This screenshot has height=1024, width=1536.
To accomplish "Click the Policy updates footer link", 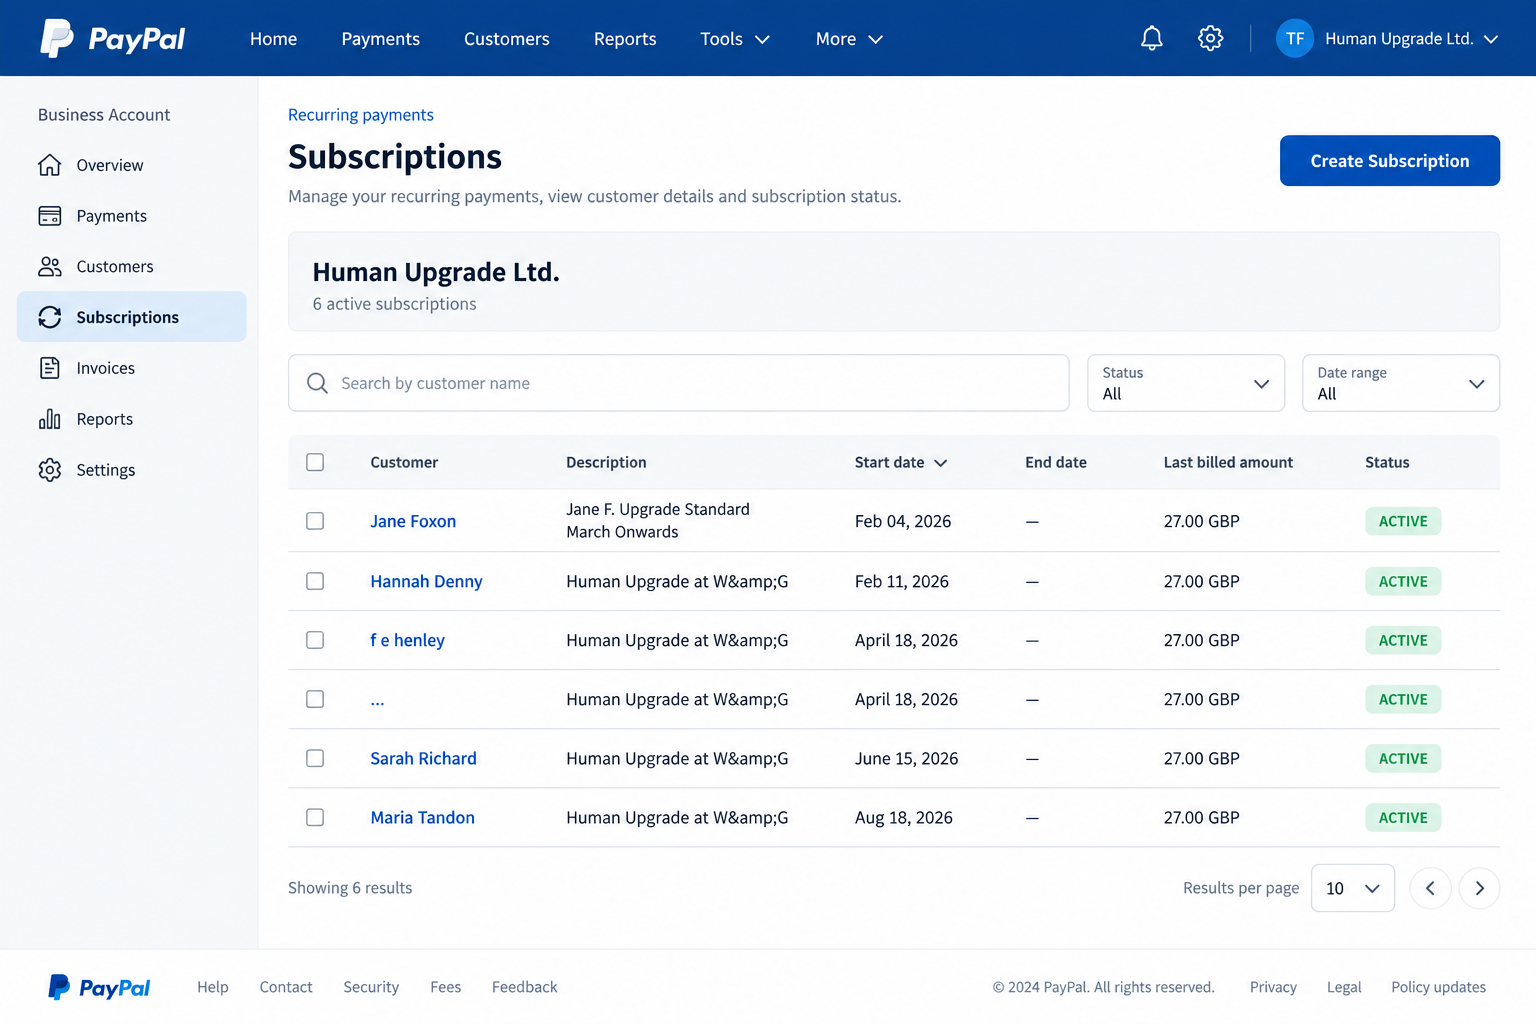I will click(1438, 987).
